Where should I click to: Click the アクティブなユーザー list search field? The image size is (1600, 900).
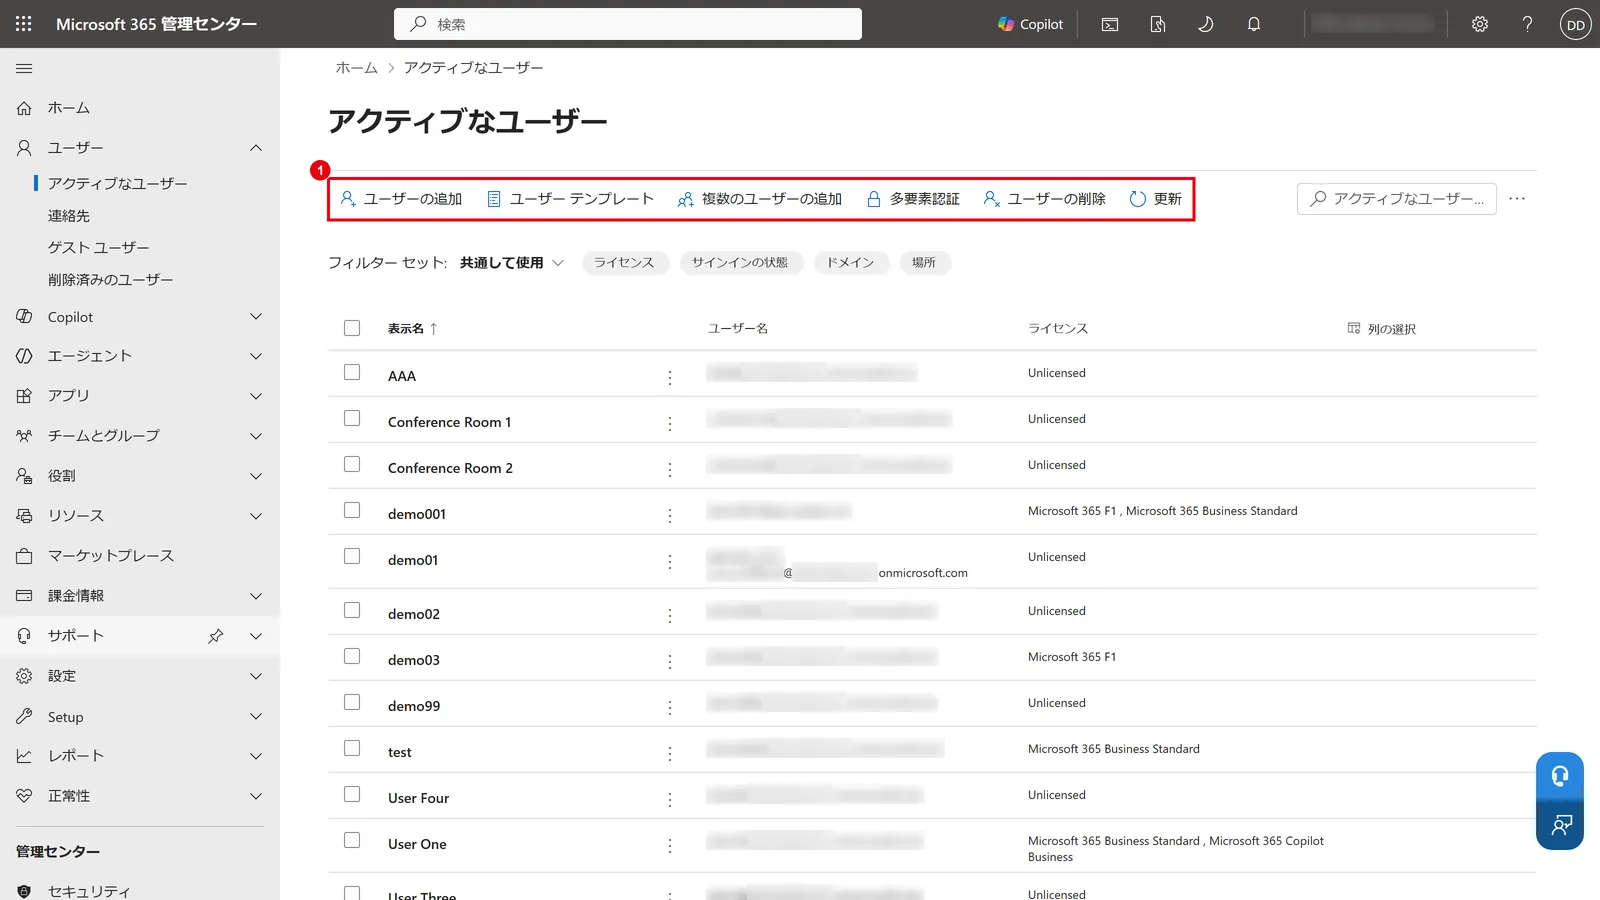(1397, 199)
